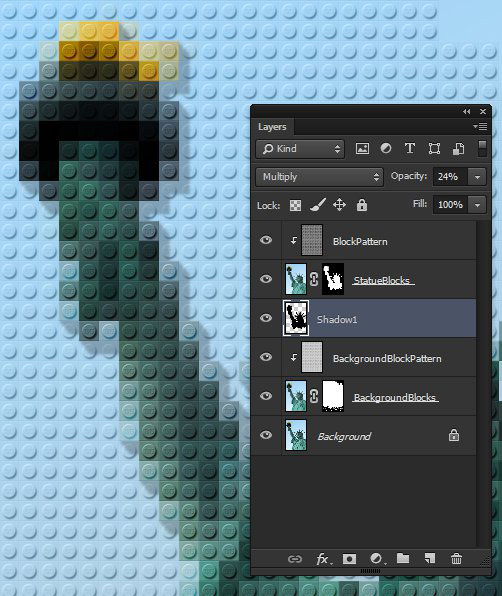502x596 pixels.
Task: Open the fx layer style menu
Action: tap(323, 559)
